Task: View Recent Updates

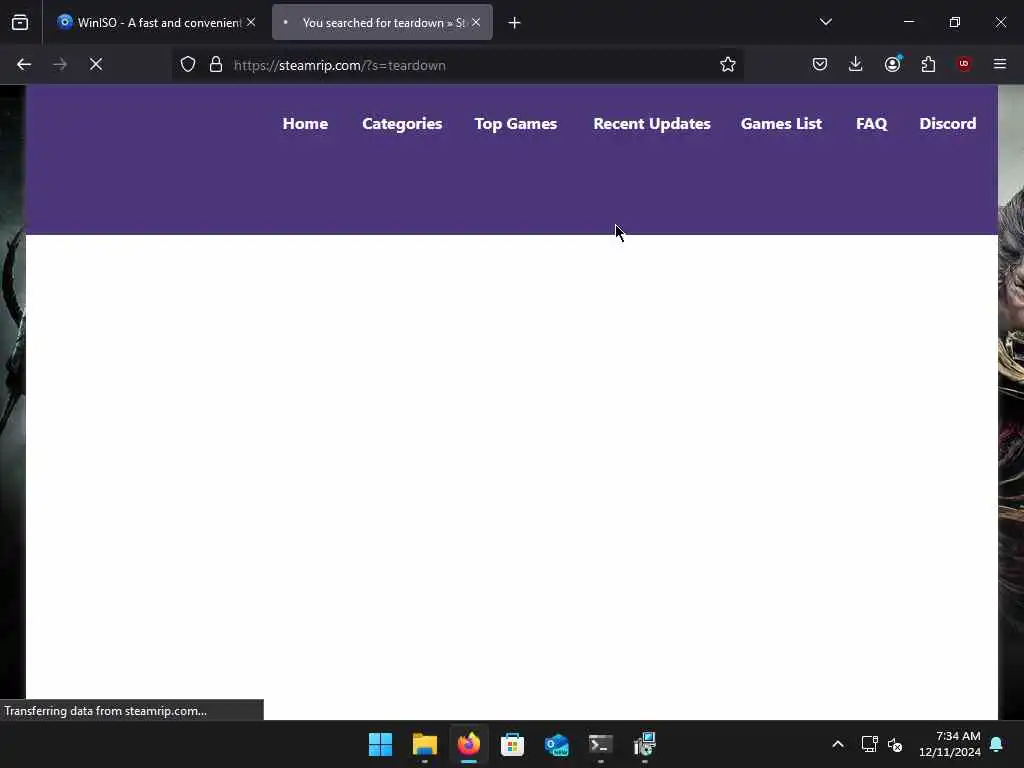Action: point(652,124)
